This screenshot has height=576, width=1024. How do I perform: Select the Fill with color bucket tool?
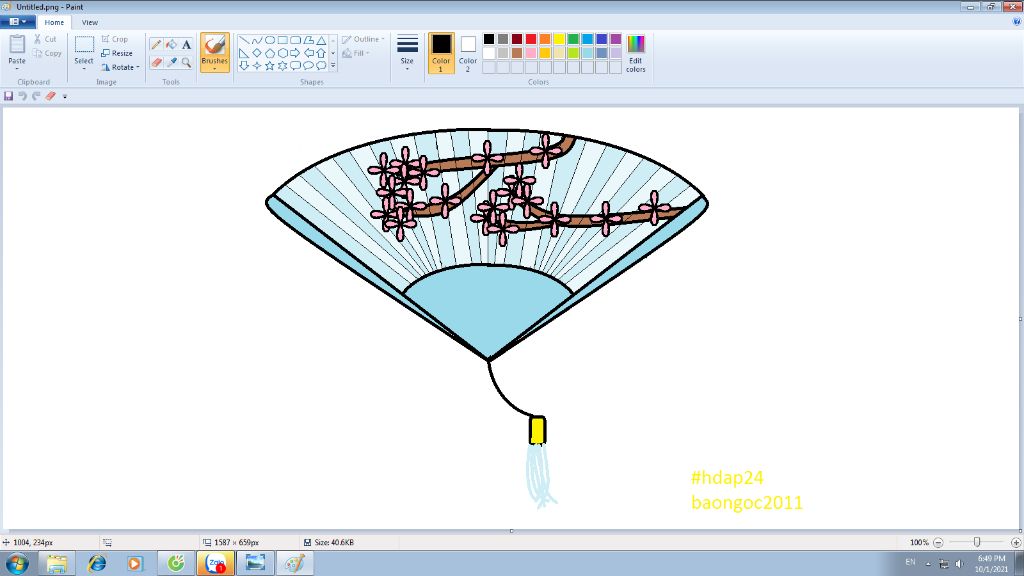coord(171,44)
